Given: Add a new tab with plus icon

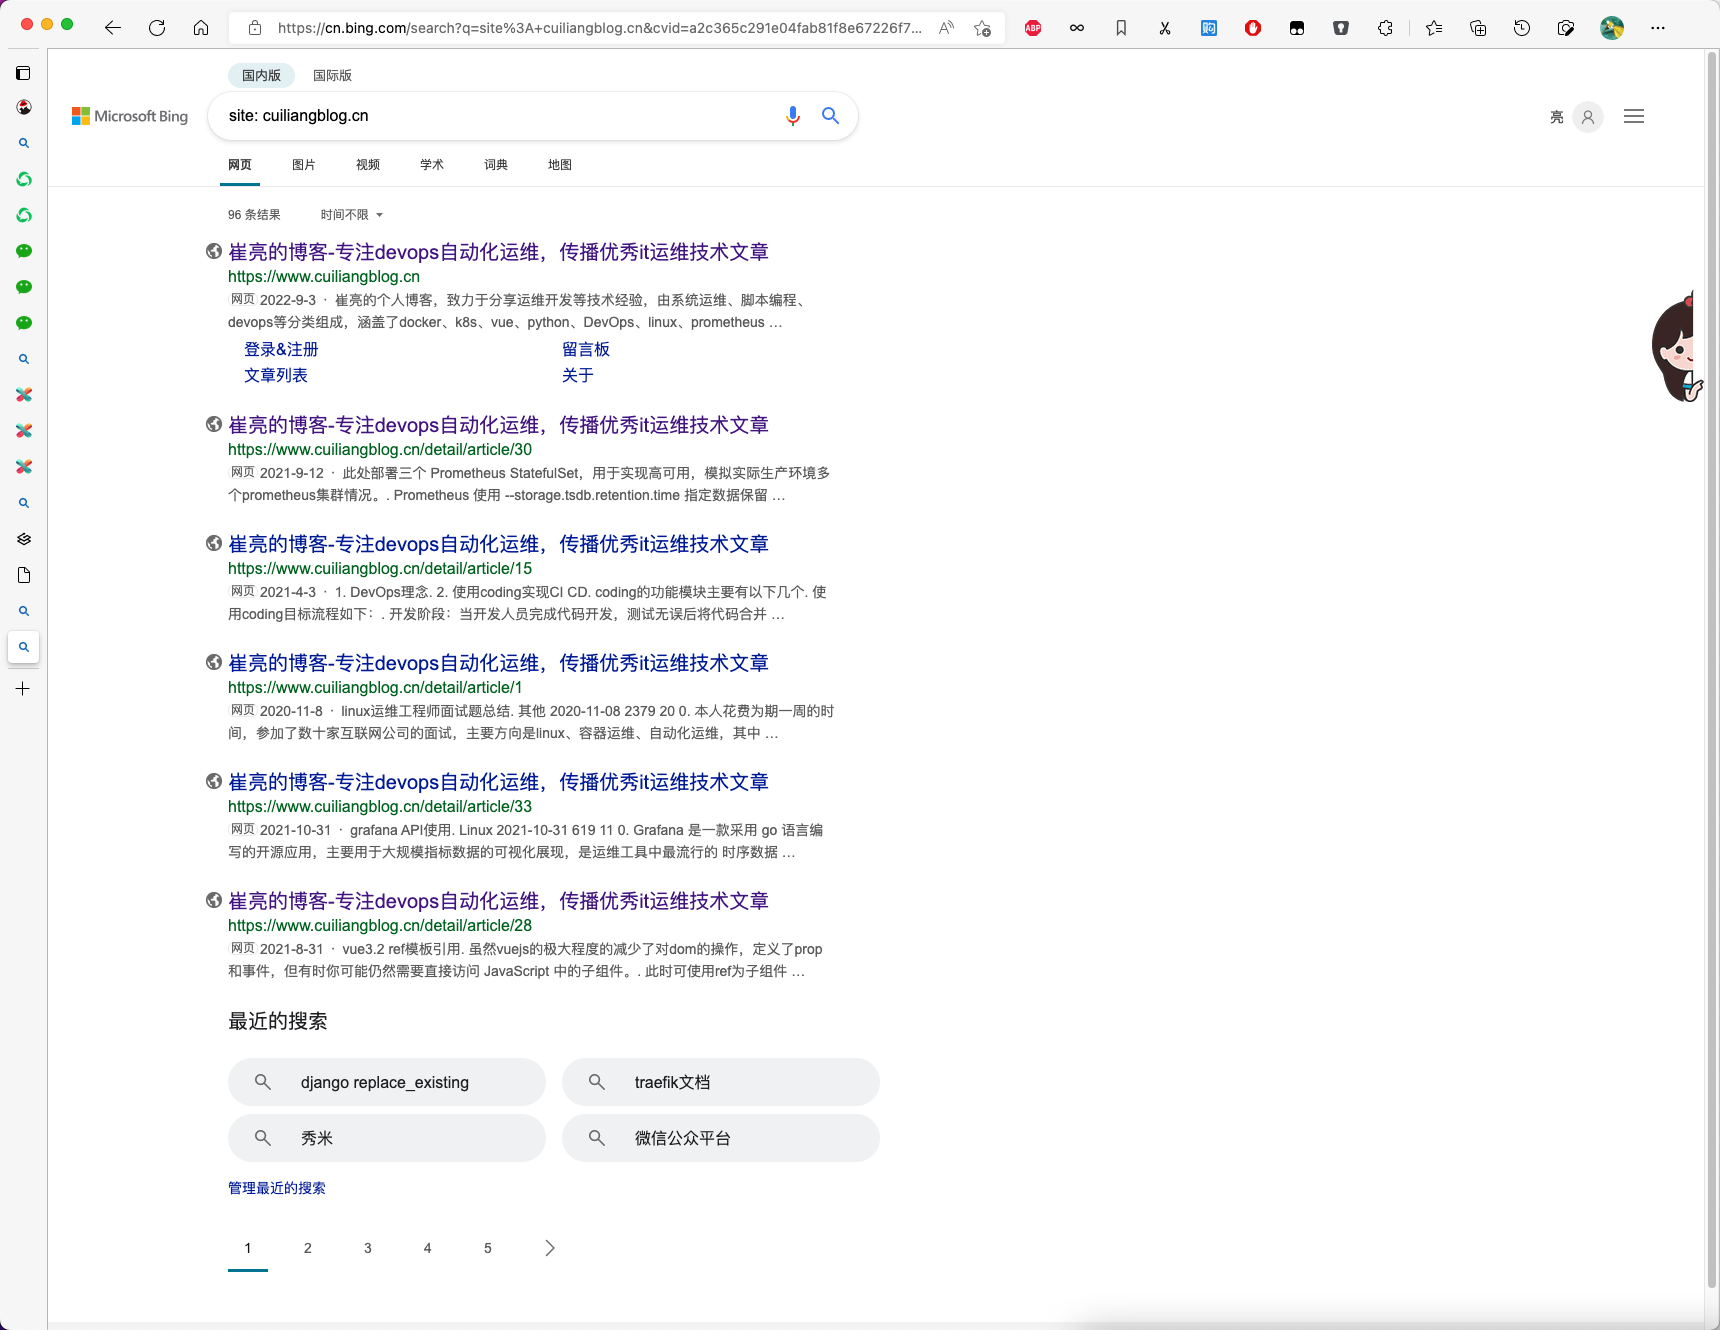Looking at the screenshot, I should pos(23,688).
